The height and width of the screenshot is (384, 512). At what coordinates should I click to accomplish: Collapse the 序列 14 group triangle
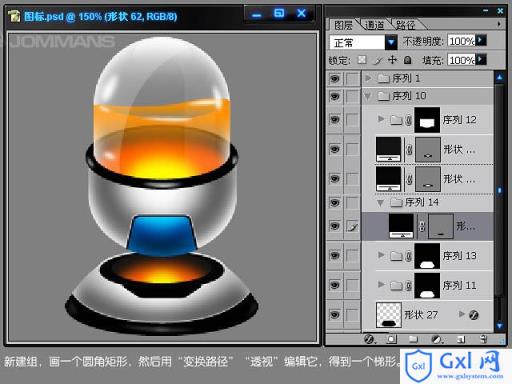click(380, 203)
